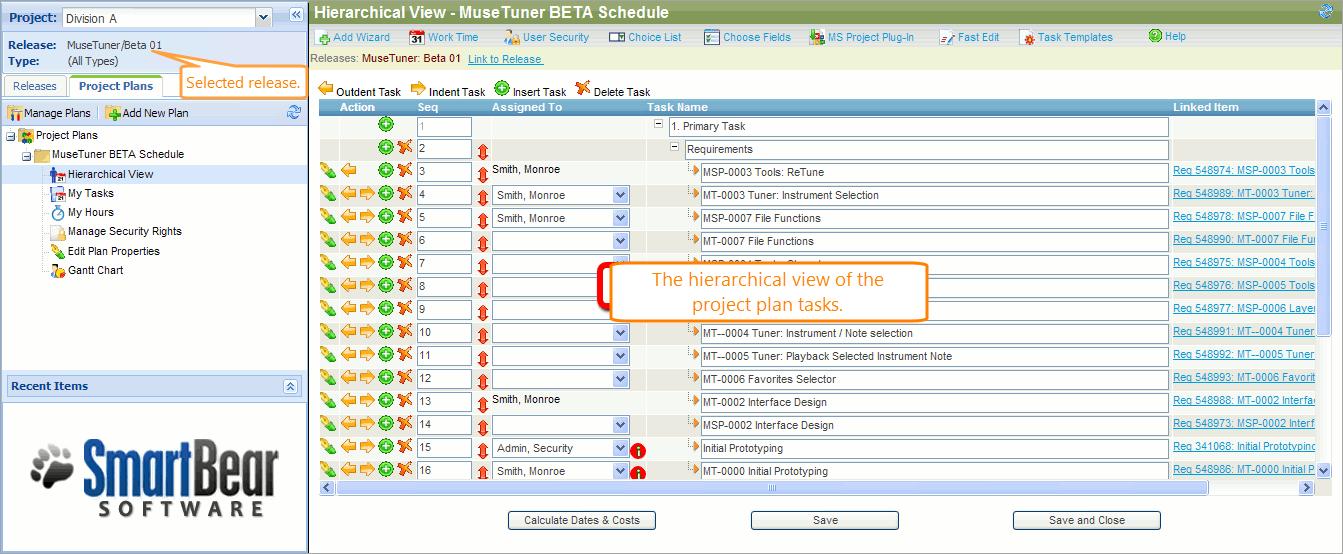Open the MS Project Plug-In tool

point(817,37)
